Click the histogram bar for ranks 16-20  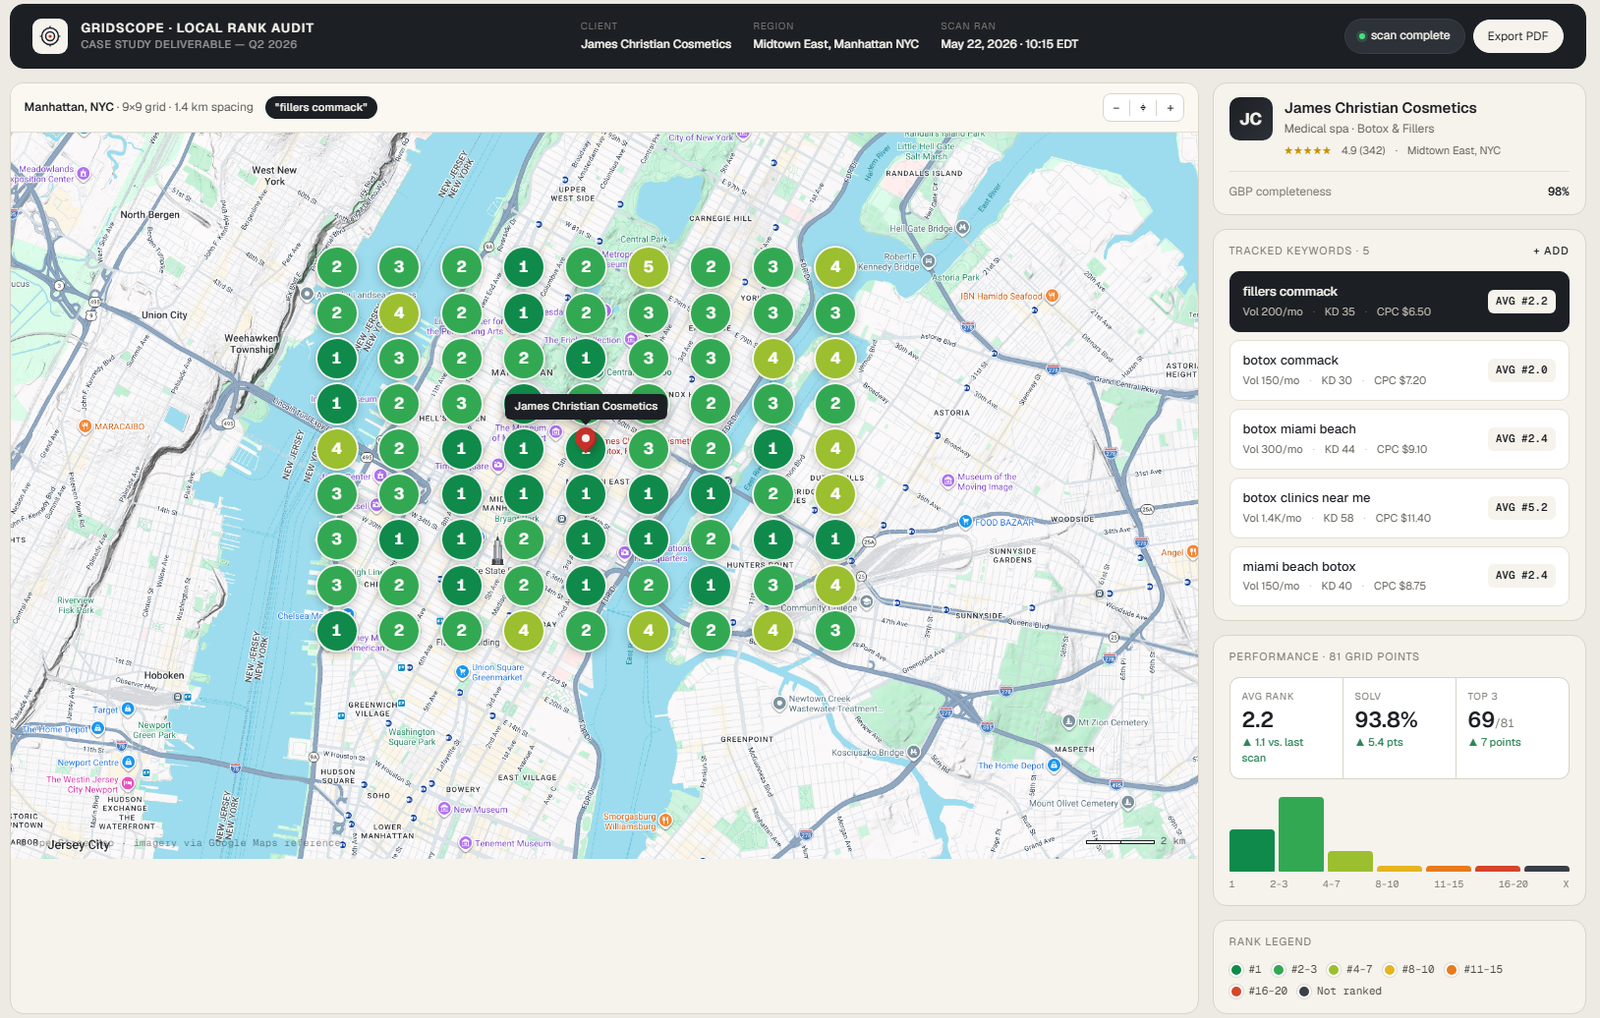[x=1497, y=869]
